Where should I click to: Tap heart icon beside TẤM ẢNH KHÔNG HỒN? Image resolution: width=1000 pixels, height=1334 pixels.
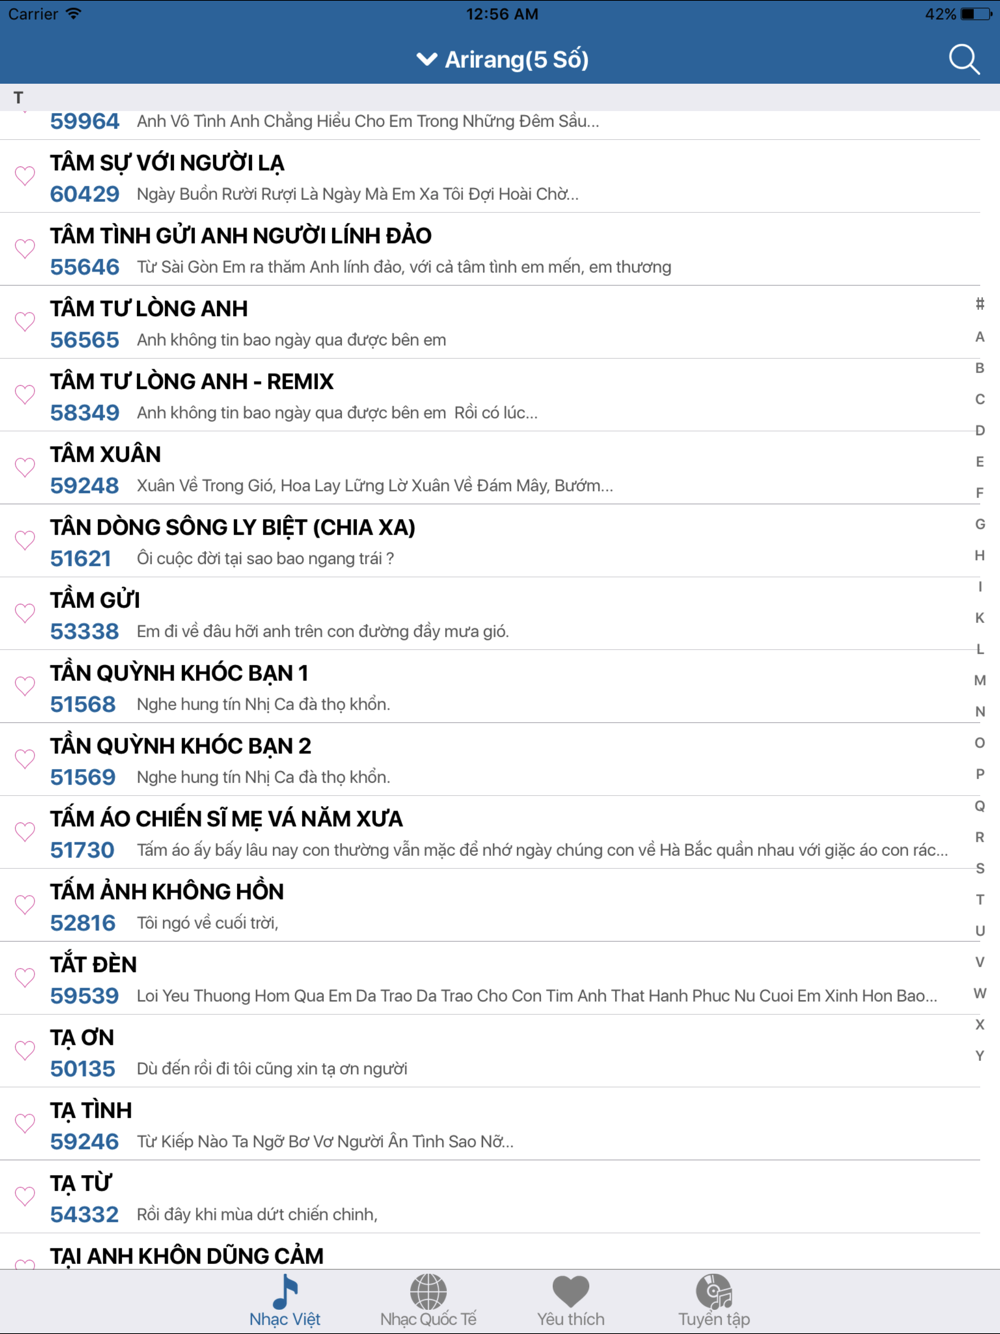click(25, 906)
